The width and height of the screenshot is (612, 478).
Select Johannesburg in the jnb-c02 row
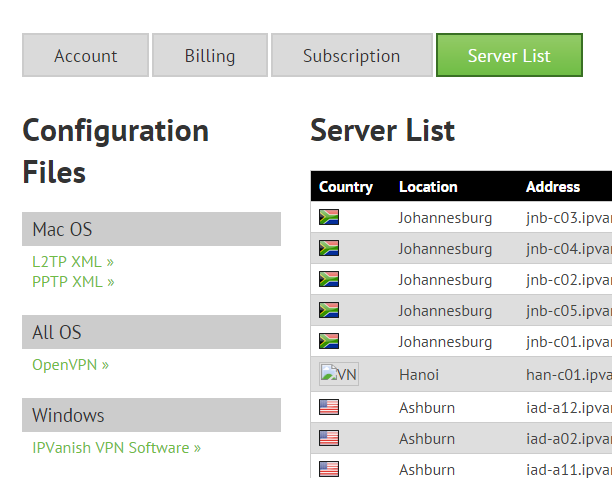445,280
